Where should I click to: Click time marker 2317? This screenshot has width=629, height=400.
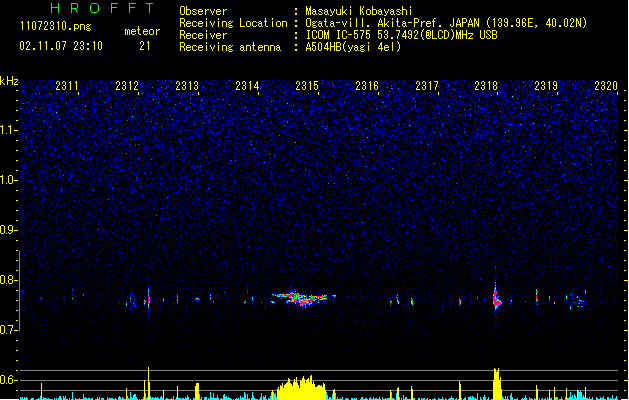(427, 85)
